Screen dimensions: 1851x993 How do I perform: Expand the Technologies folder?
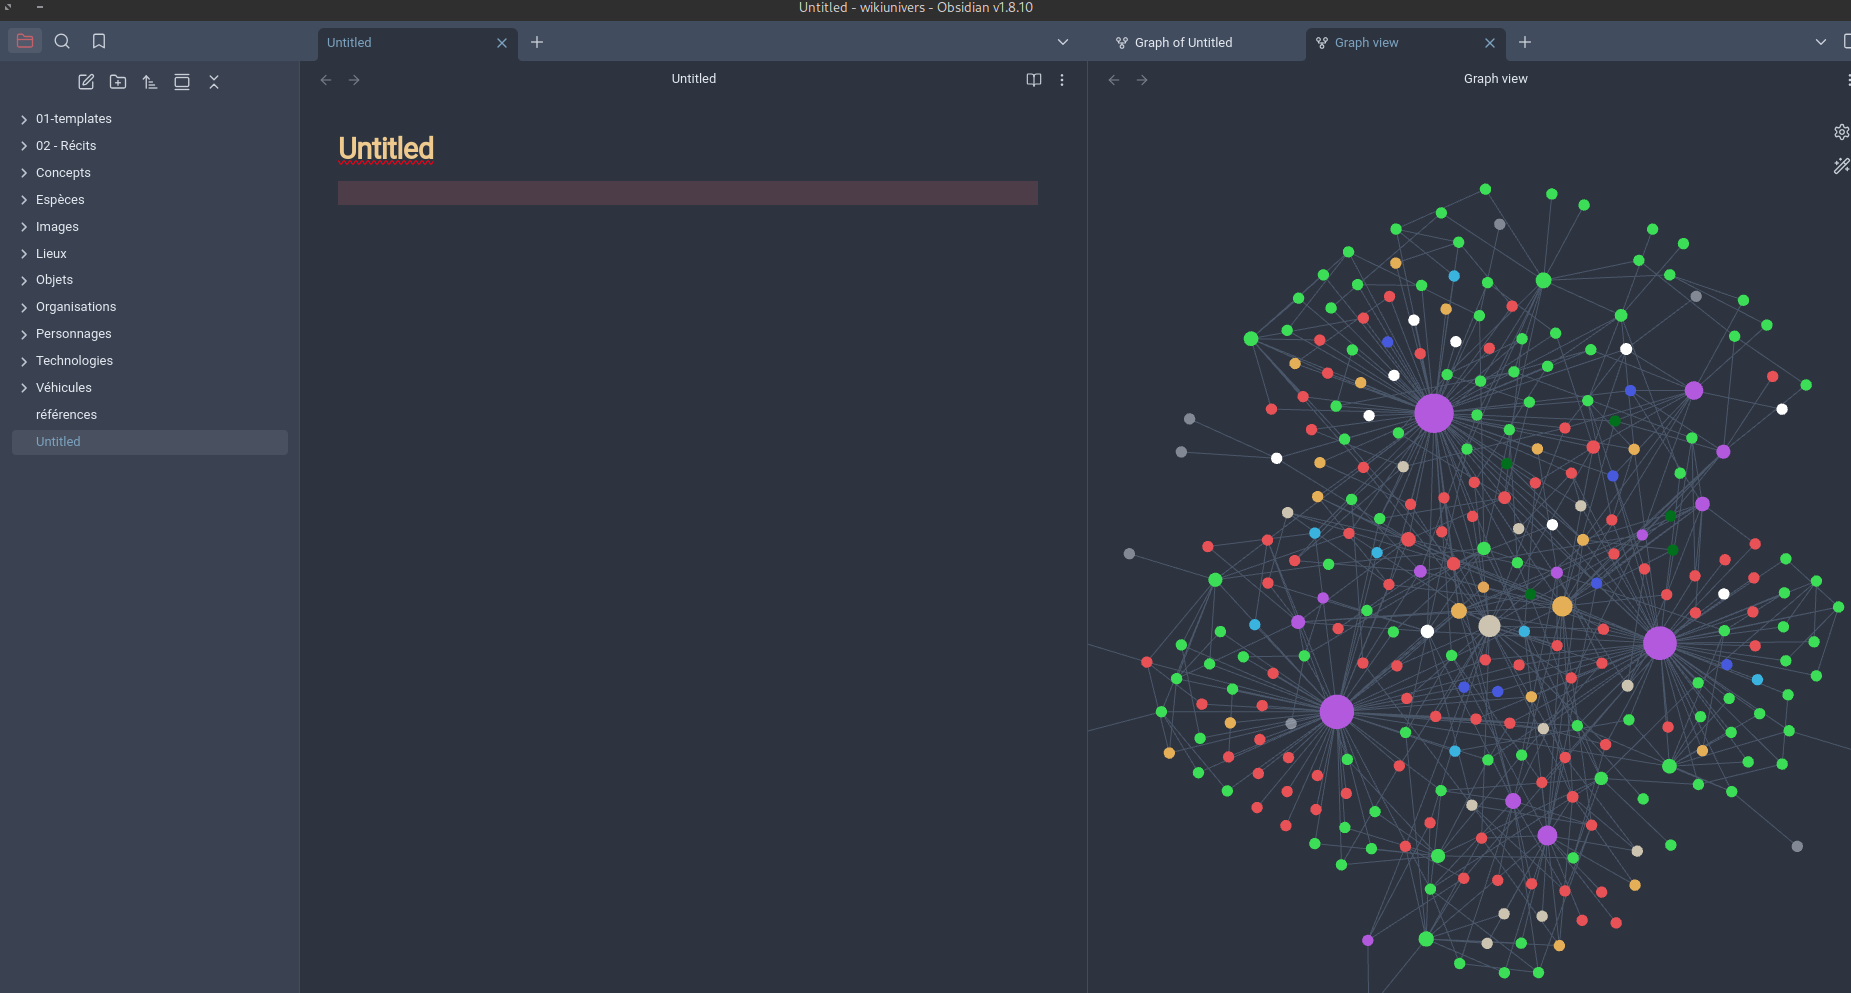coord(74,361)
